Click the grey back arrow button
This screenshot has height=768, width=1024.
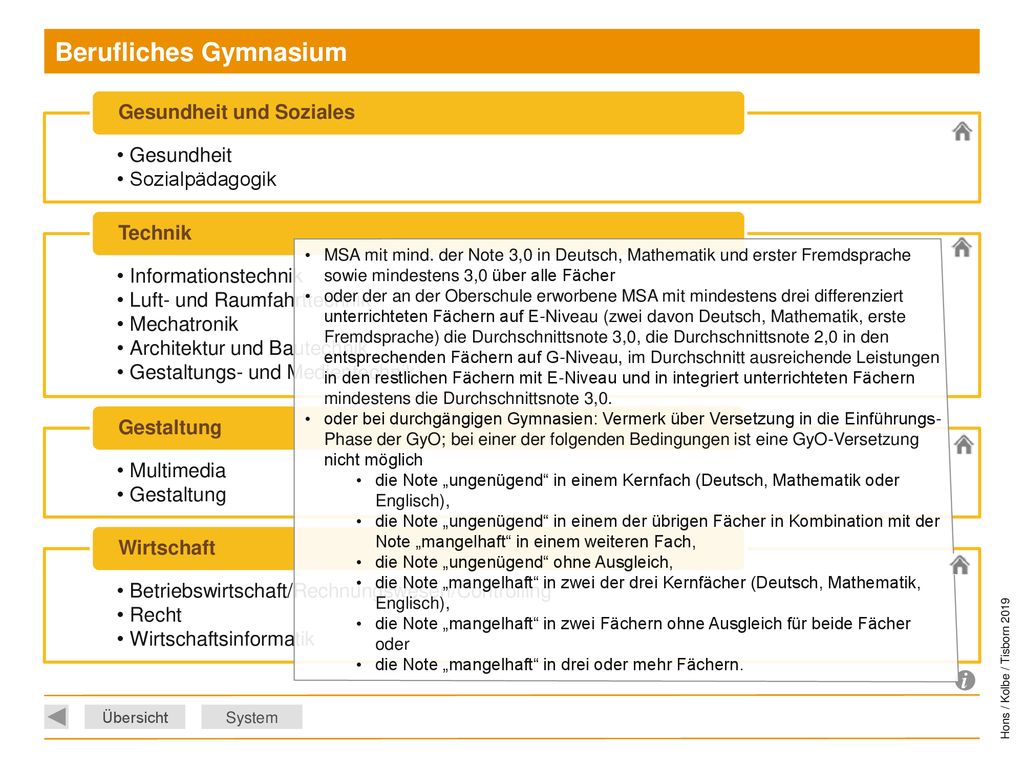click(57, 716)
